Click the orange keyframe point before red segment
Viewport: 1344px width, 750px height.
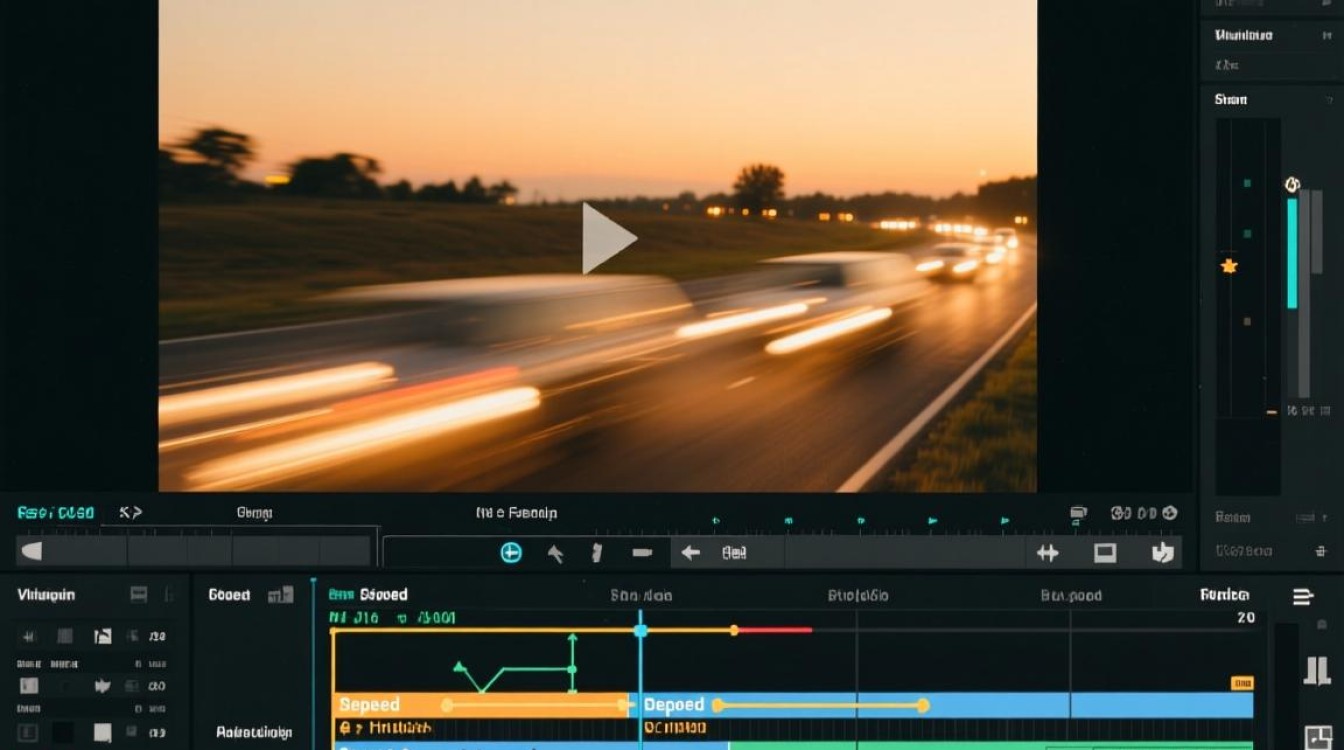734,630
